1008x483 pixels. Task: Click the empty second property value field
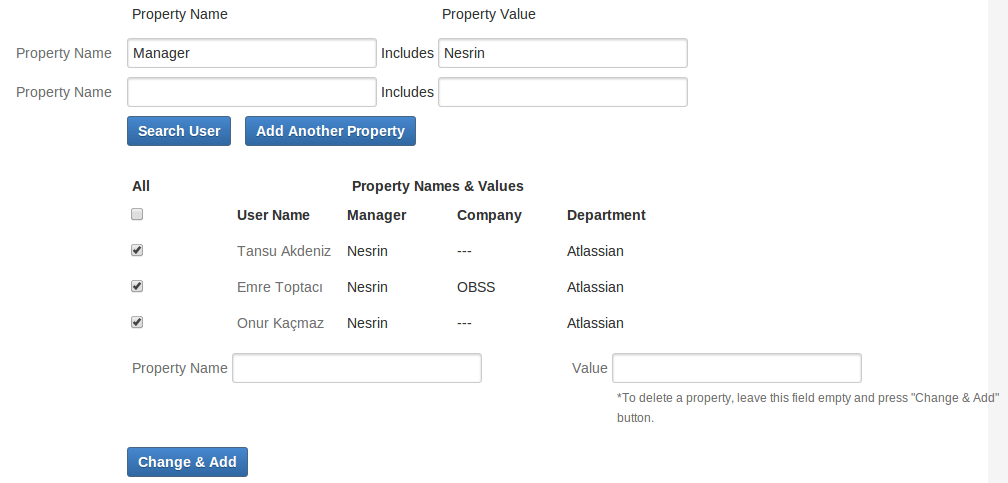pyautogui.click(x=562, y=92)
